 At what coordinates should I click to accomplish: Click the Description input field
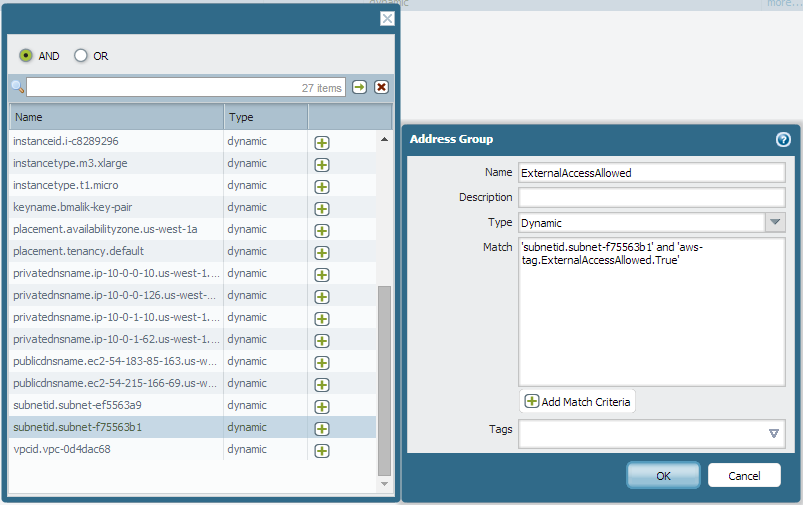click(x=651, y=197)
